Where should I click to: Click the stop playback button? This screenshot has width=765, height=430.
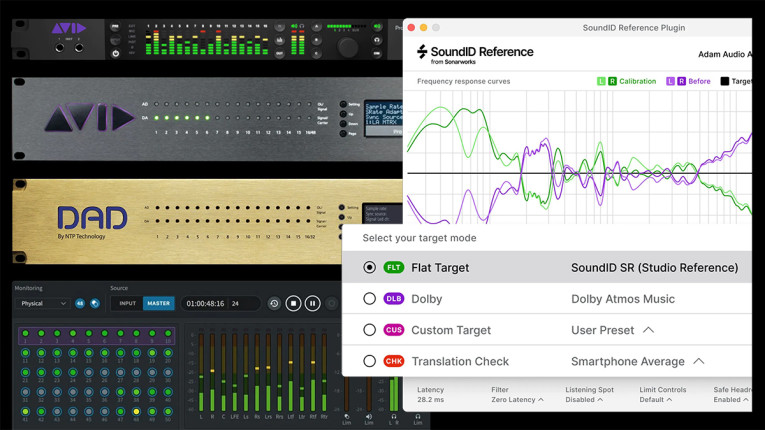[293, 304]
